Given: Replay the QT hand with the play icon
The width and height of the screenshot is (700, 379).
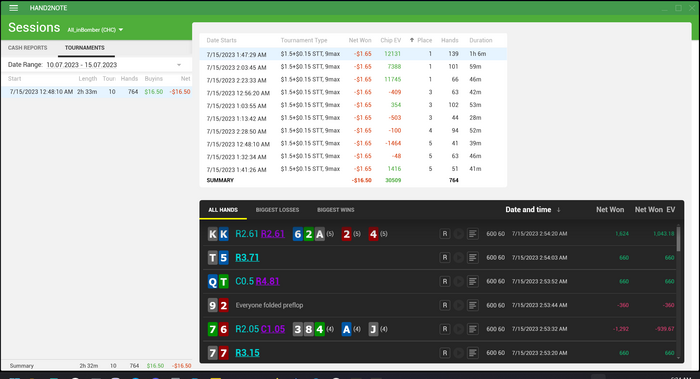Looking at the screenshot, I should pyautogui.click(x=458, y=281).
